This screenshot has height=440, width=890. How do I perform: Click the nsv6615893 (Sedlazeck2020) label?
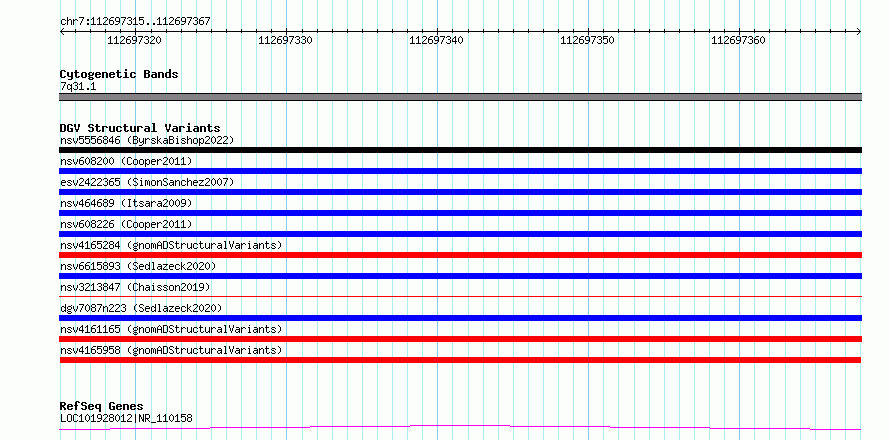pos(138,266)
